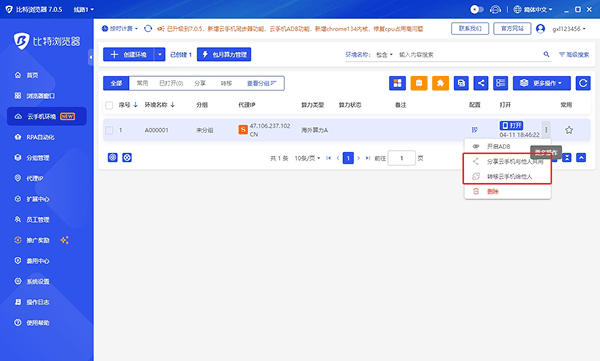Click the 费用中心 sidebar icon
The width and height of the screenshot is (600, 361).
click(x=18, y=261)
